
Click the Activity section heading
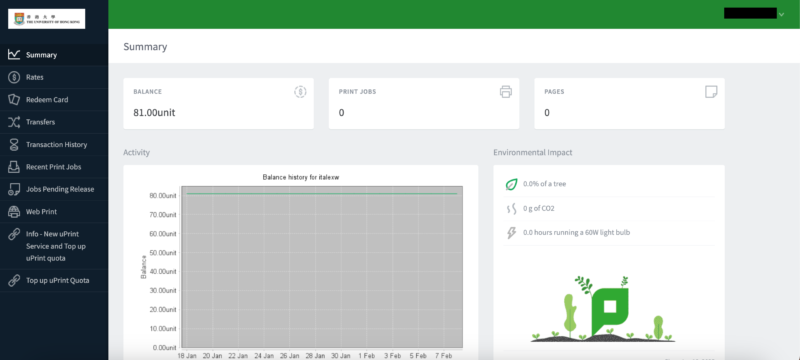click(136, 152)
